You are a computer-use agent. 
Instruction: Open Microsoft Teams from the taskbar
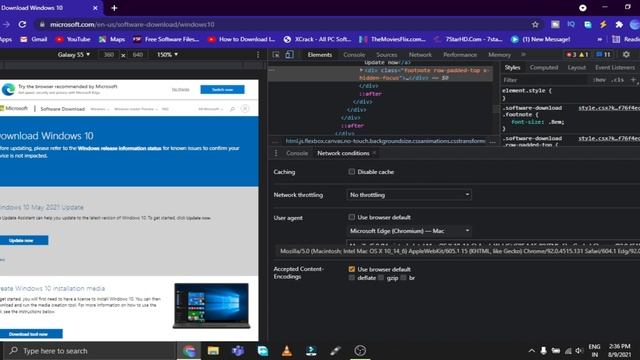(238, 351)
